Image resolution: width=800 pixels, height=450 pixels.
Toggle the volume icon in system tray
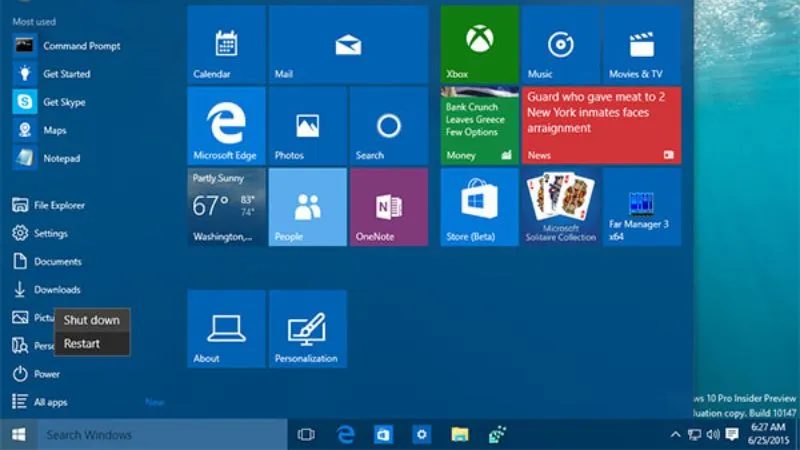tap(713, 435)
